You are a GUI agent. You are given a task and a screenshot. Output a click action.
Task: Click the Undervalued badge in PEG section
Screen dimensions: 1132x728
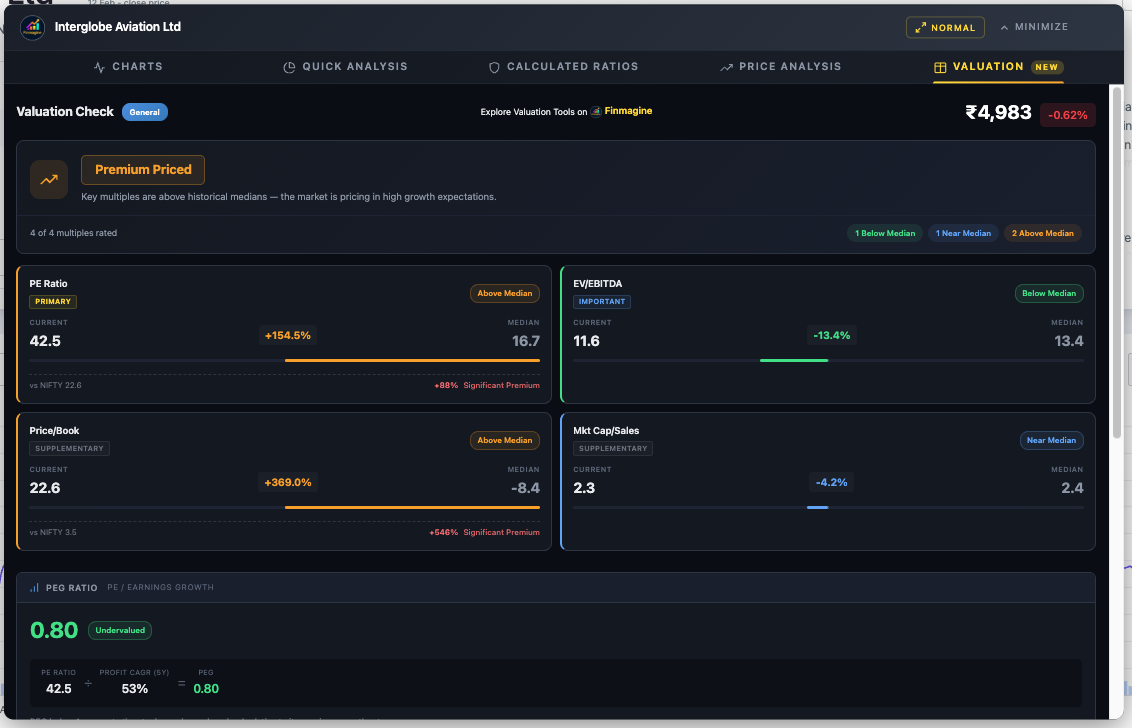pyautogui.click(x=120, y=630)
